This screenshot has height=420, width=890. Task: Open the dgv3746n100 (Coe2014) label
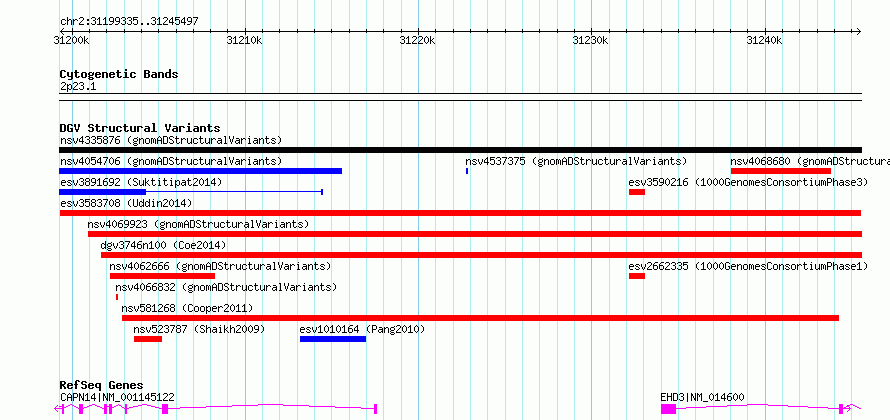(x=163, y=245)
